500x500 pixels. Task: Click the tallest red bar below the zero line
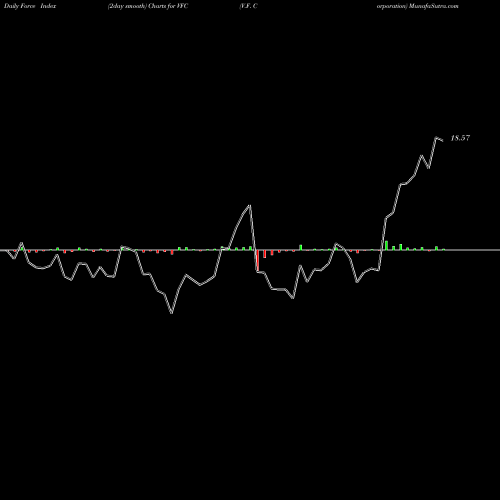[x=257, y=260]
